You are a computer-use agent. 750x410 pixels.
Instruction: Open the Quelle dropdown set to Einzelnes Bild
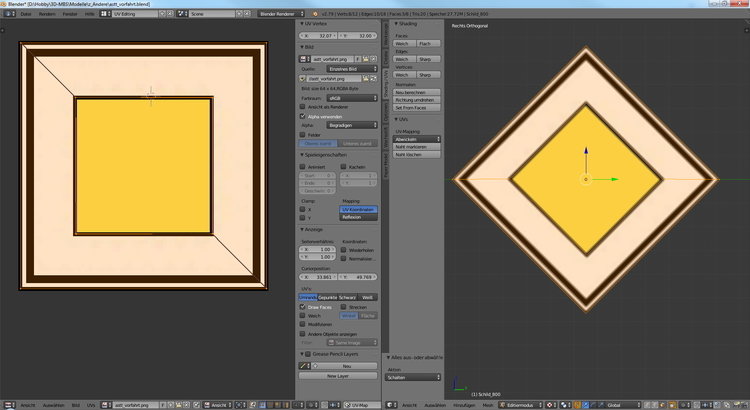tap(350, 68)
